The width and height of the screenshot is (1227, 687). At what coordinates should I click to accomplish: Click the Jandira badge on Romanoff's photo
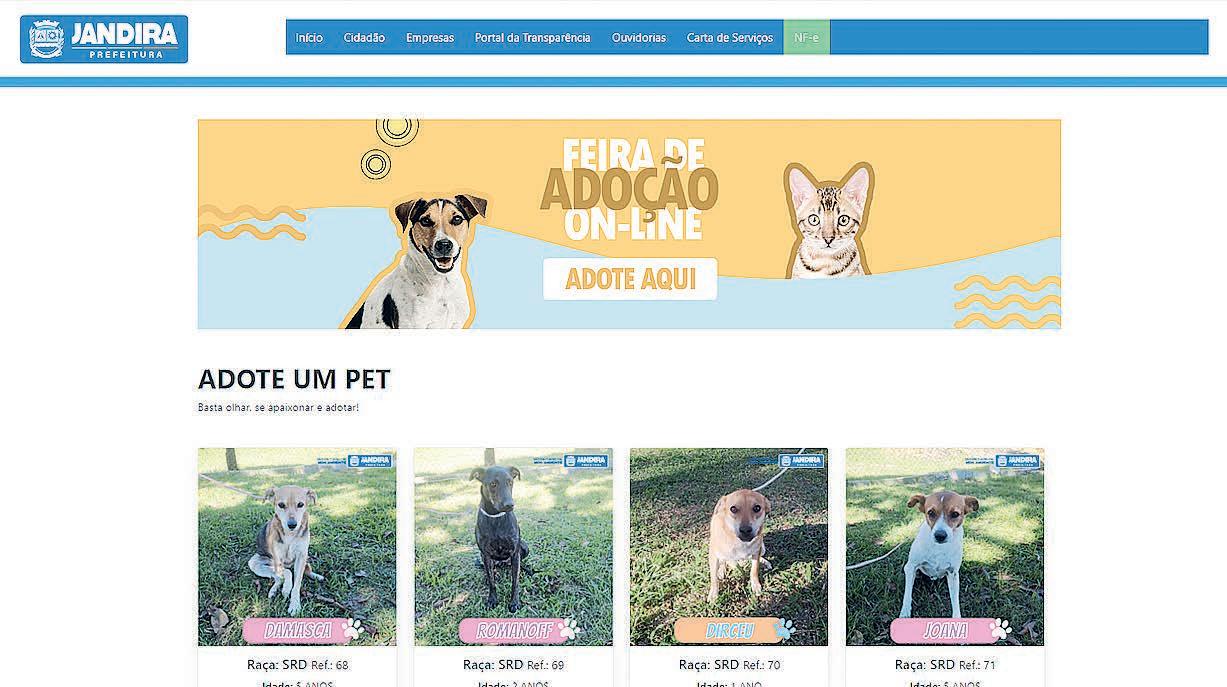(586, 461)
